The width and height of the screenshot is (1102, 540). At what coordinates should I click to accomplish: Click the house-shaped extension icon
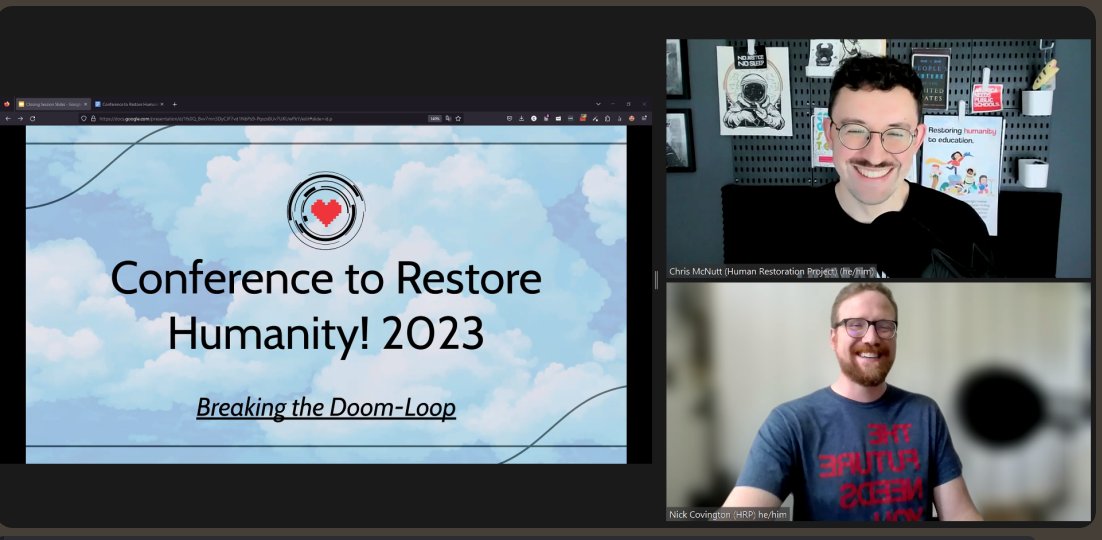click(x=607, y=118)
